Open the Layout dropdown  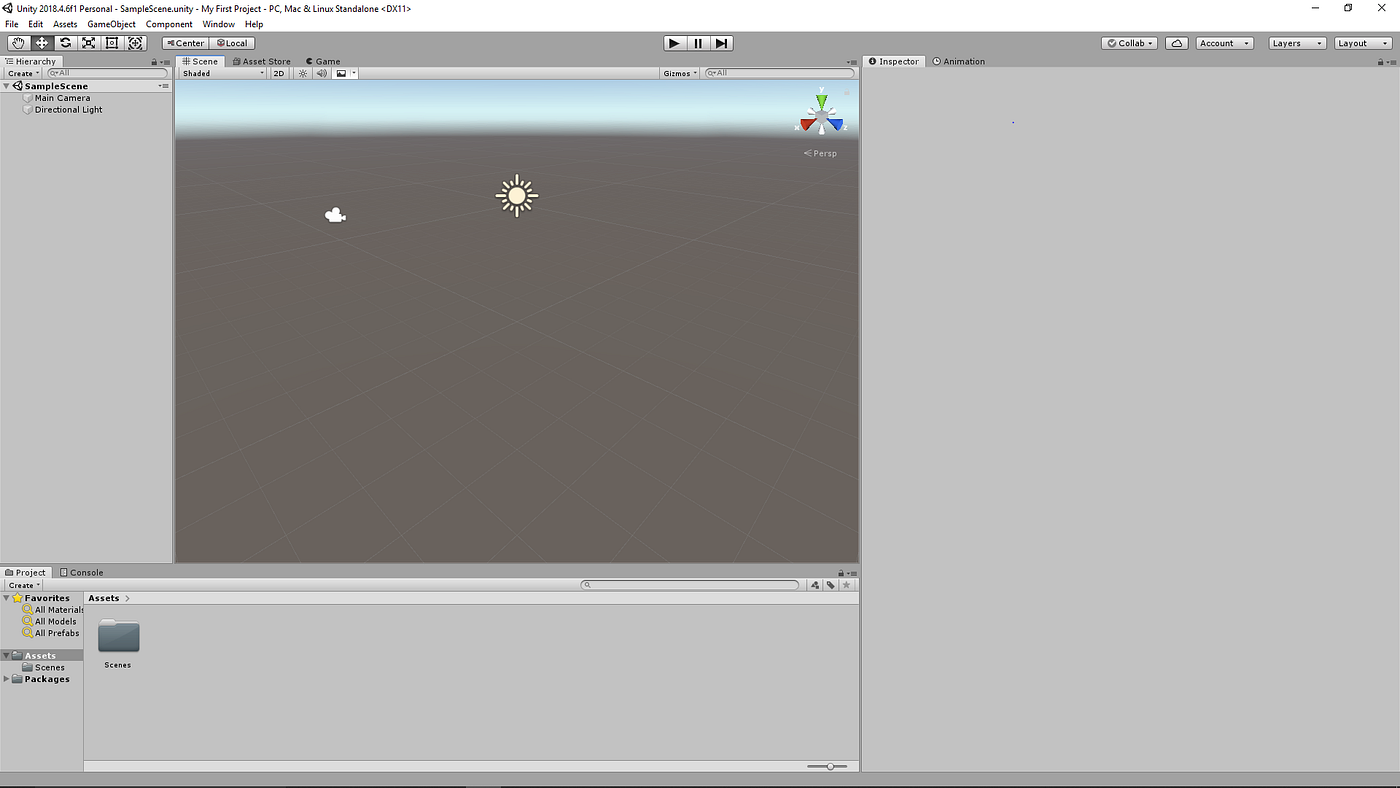1362,43
